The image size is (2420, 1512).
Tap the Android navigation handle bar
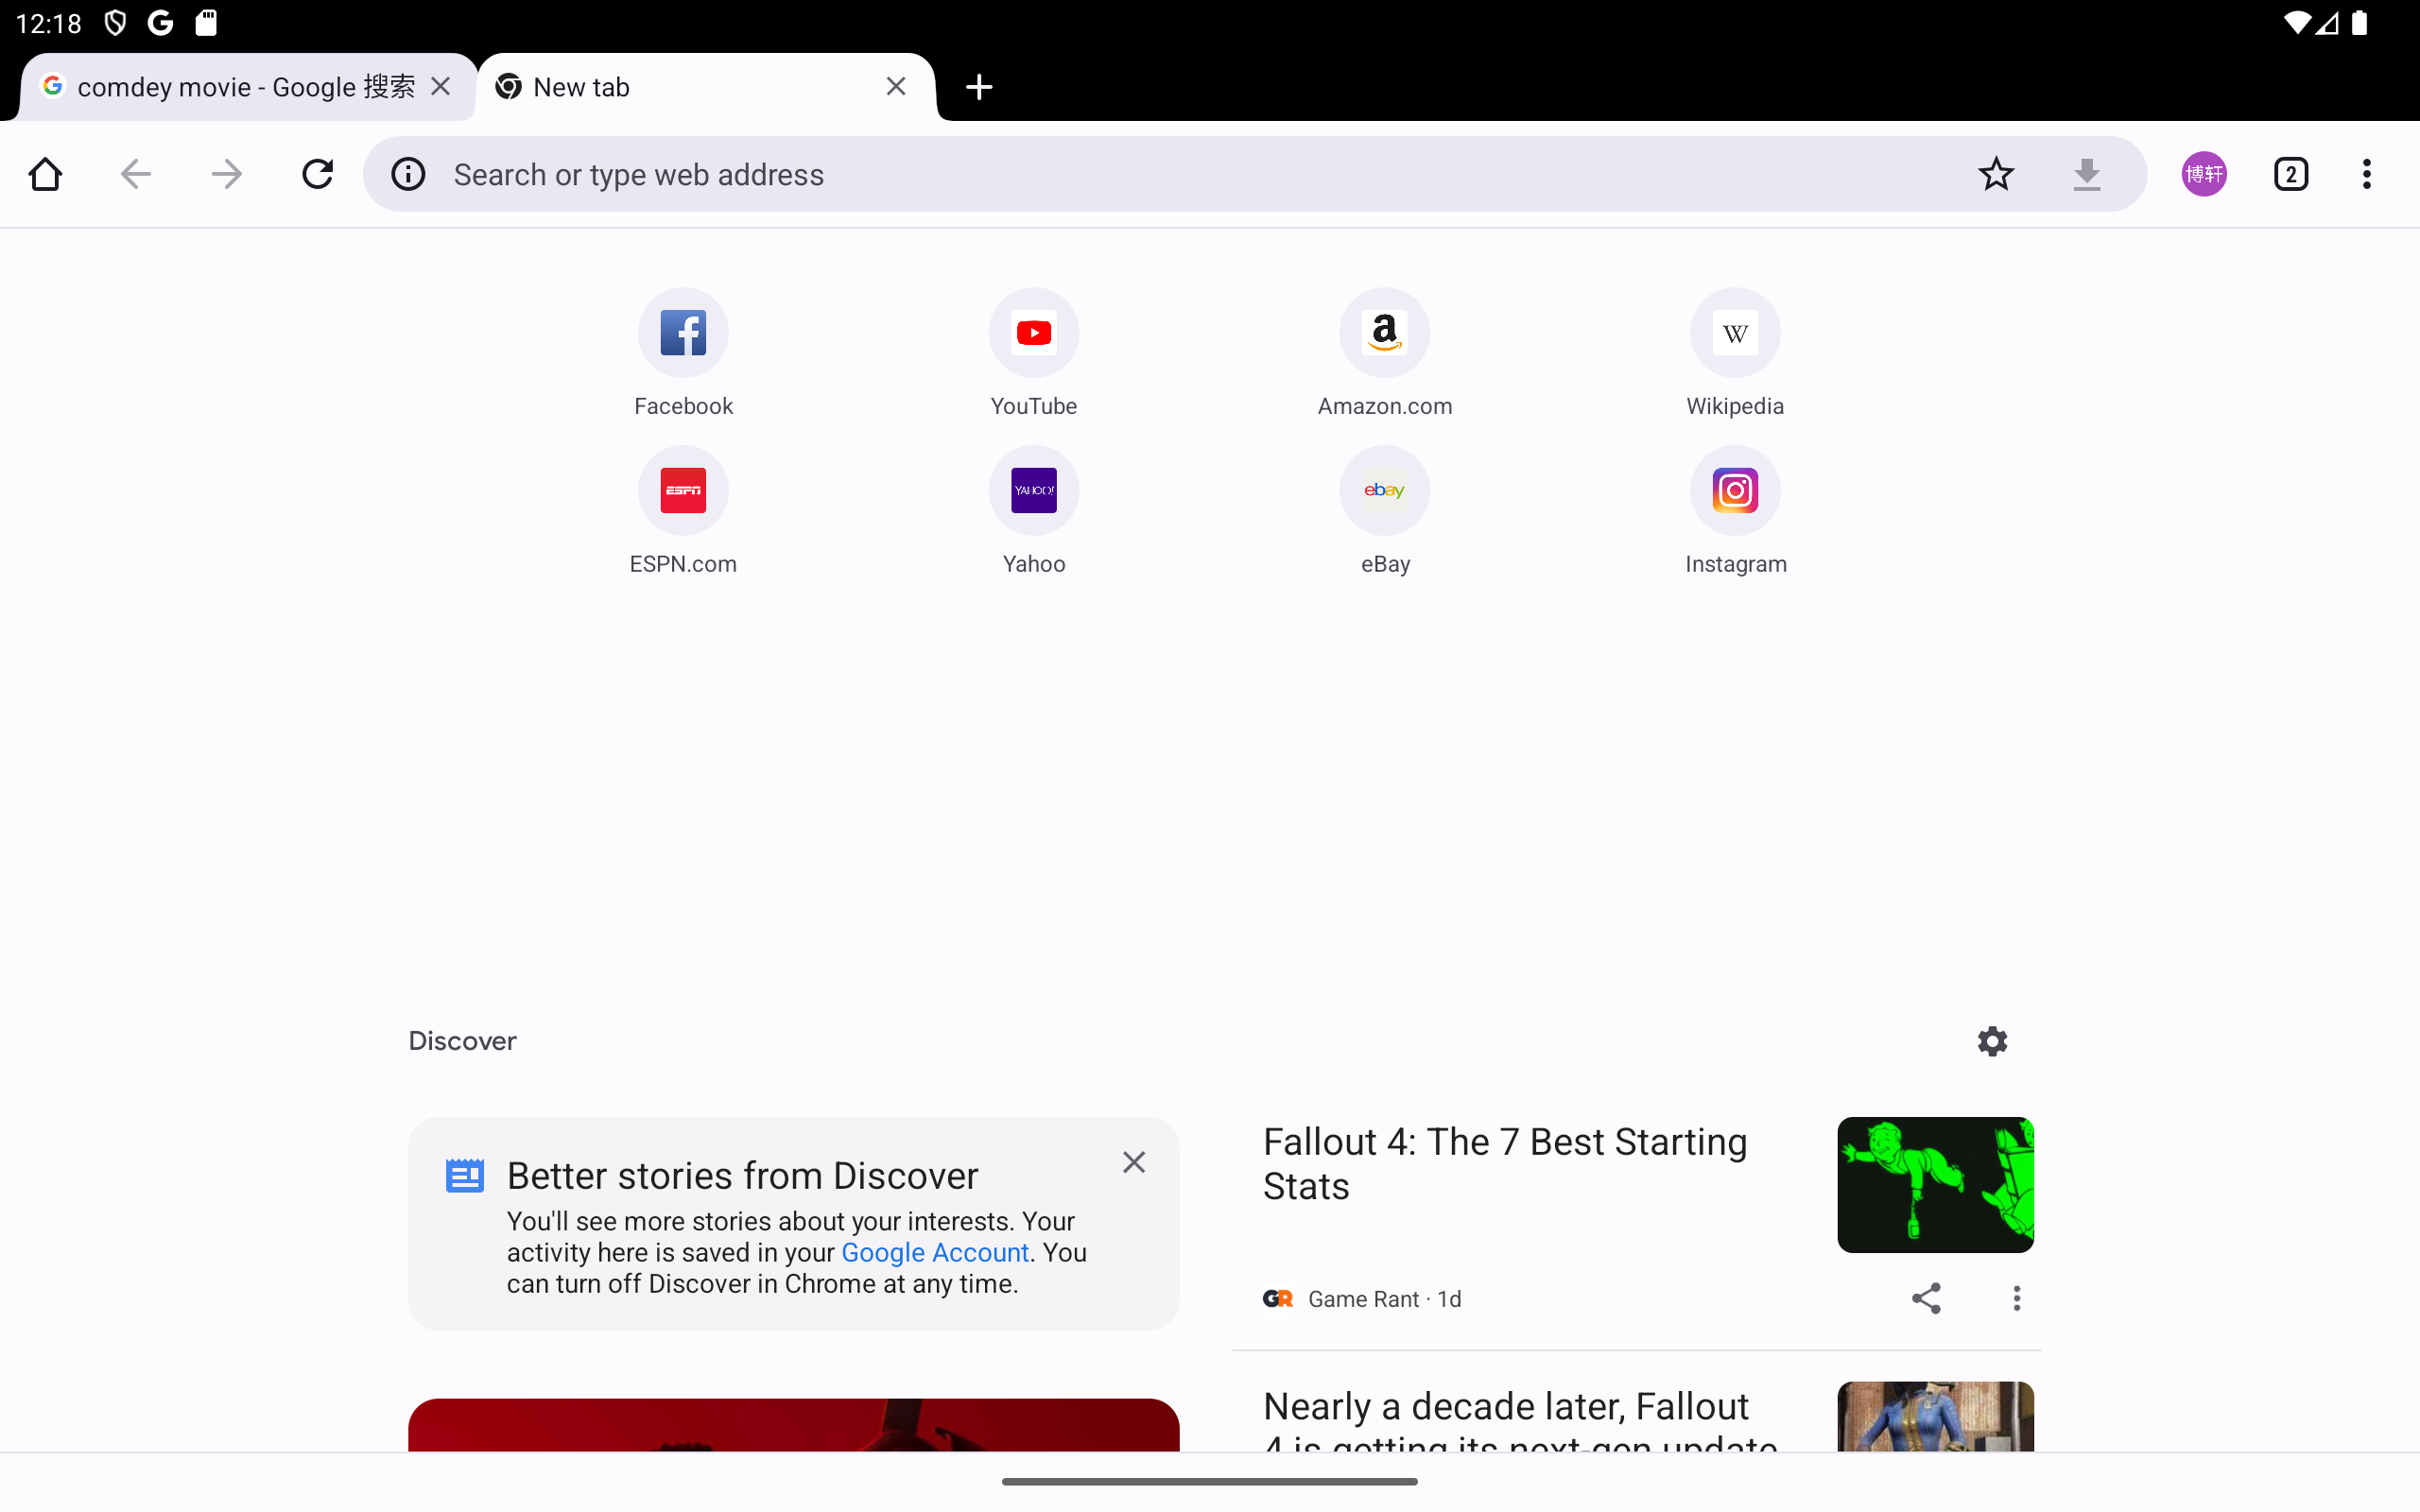click(1209, 1481)
